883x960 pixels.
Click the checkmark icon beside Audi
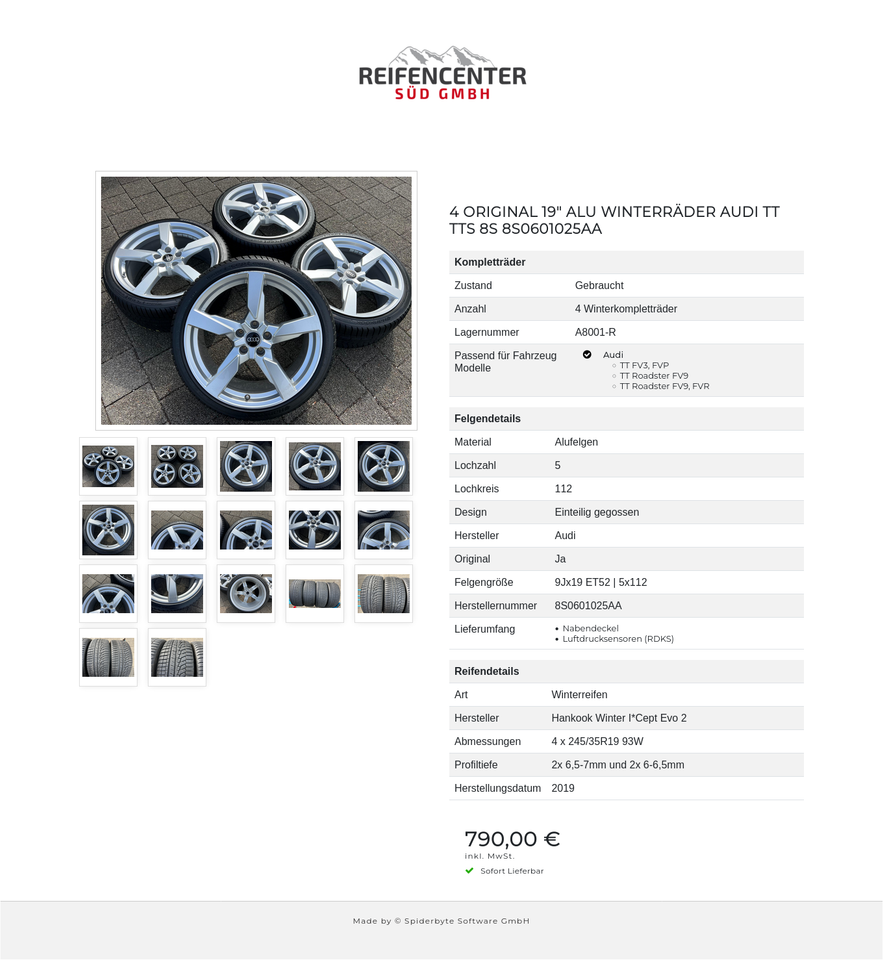[x=587, y=355]
